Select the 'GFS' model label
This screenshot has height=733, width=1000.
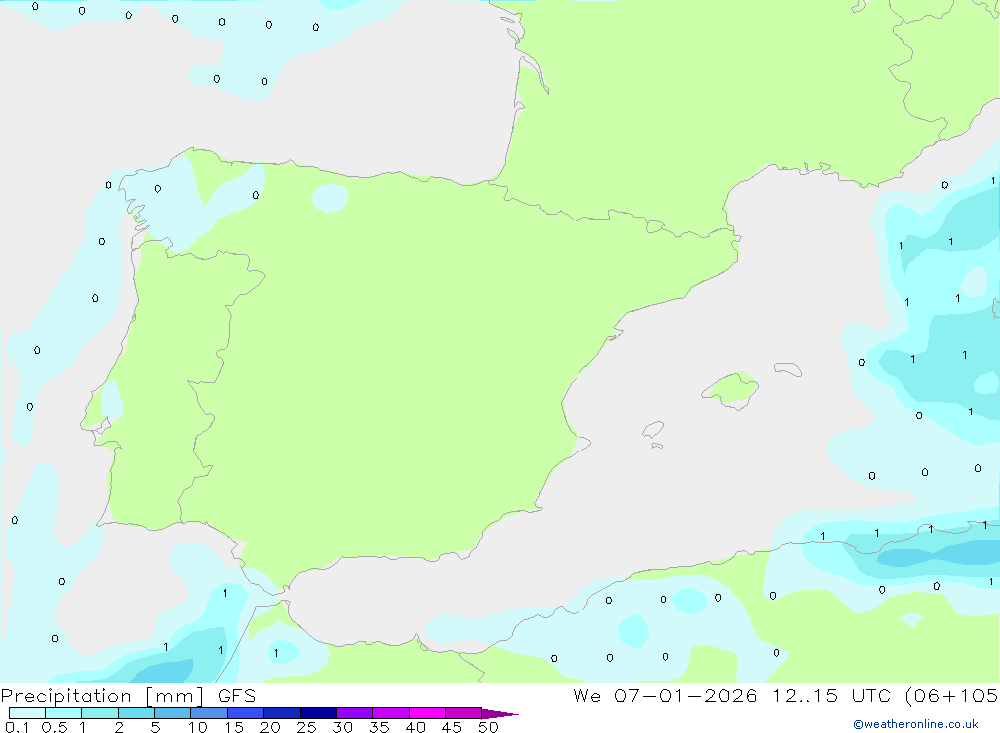237,695
